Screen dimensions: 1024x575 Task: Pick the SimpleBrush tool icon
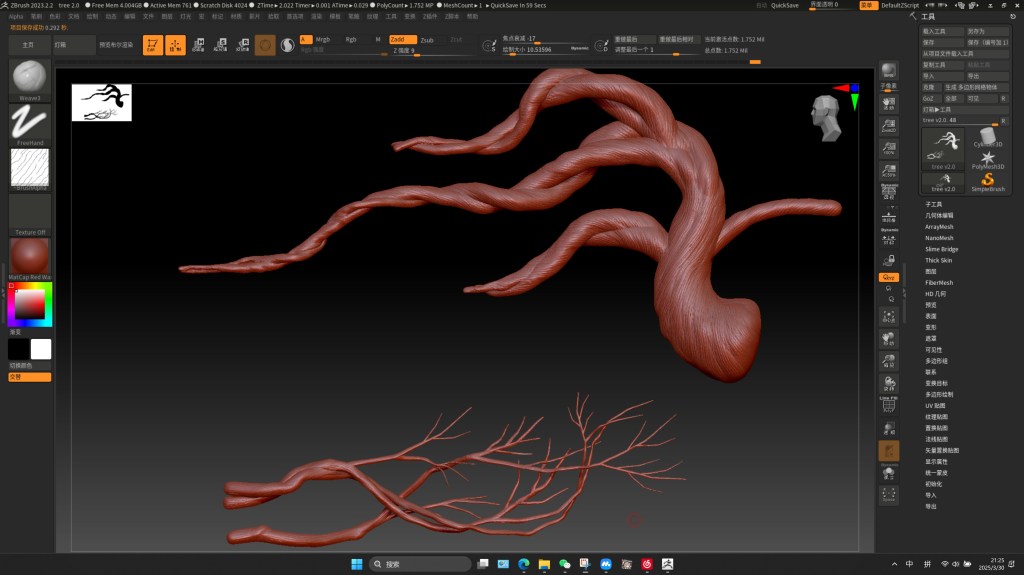[x=987, y=181]
